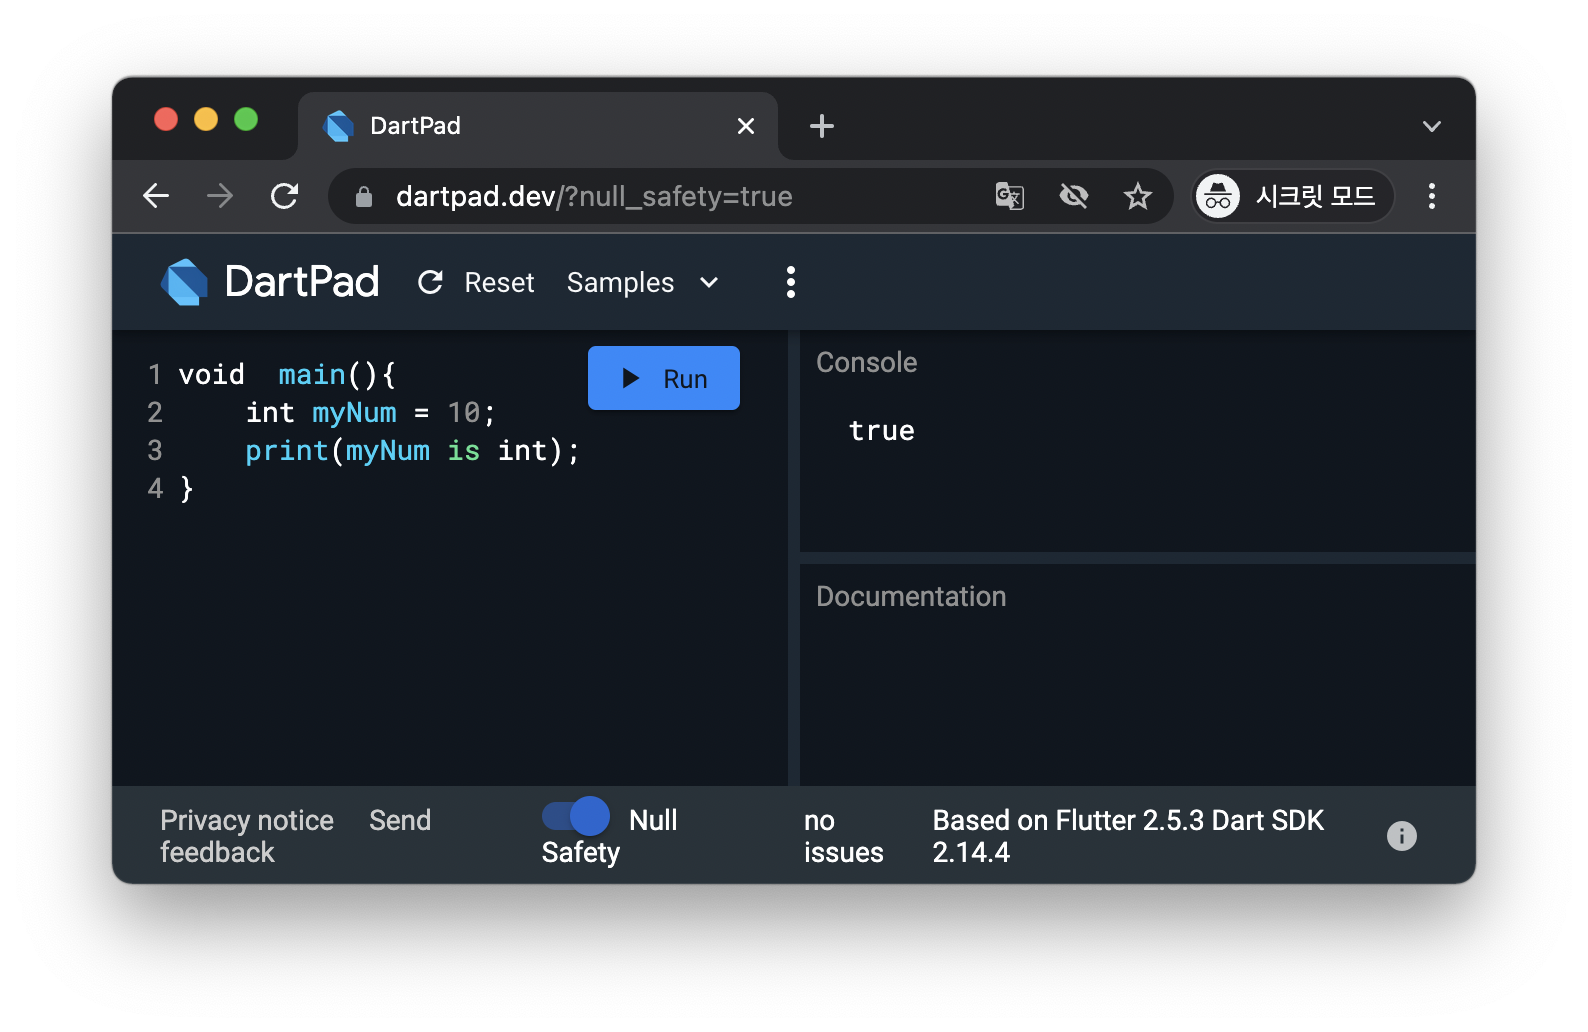The width and height of the screenshot is (1588, 1032).
Task: Click the translate page icon
Action: [1010, 196]
